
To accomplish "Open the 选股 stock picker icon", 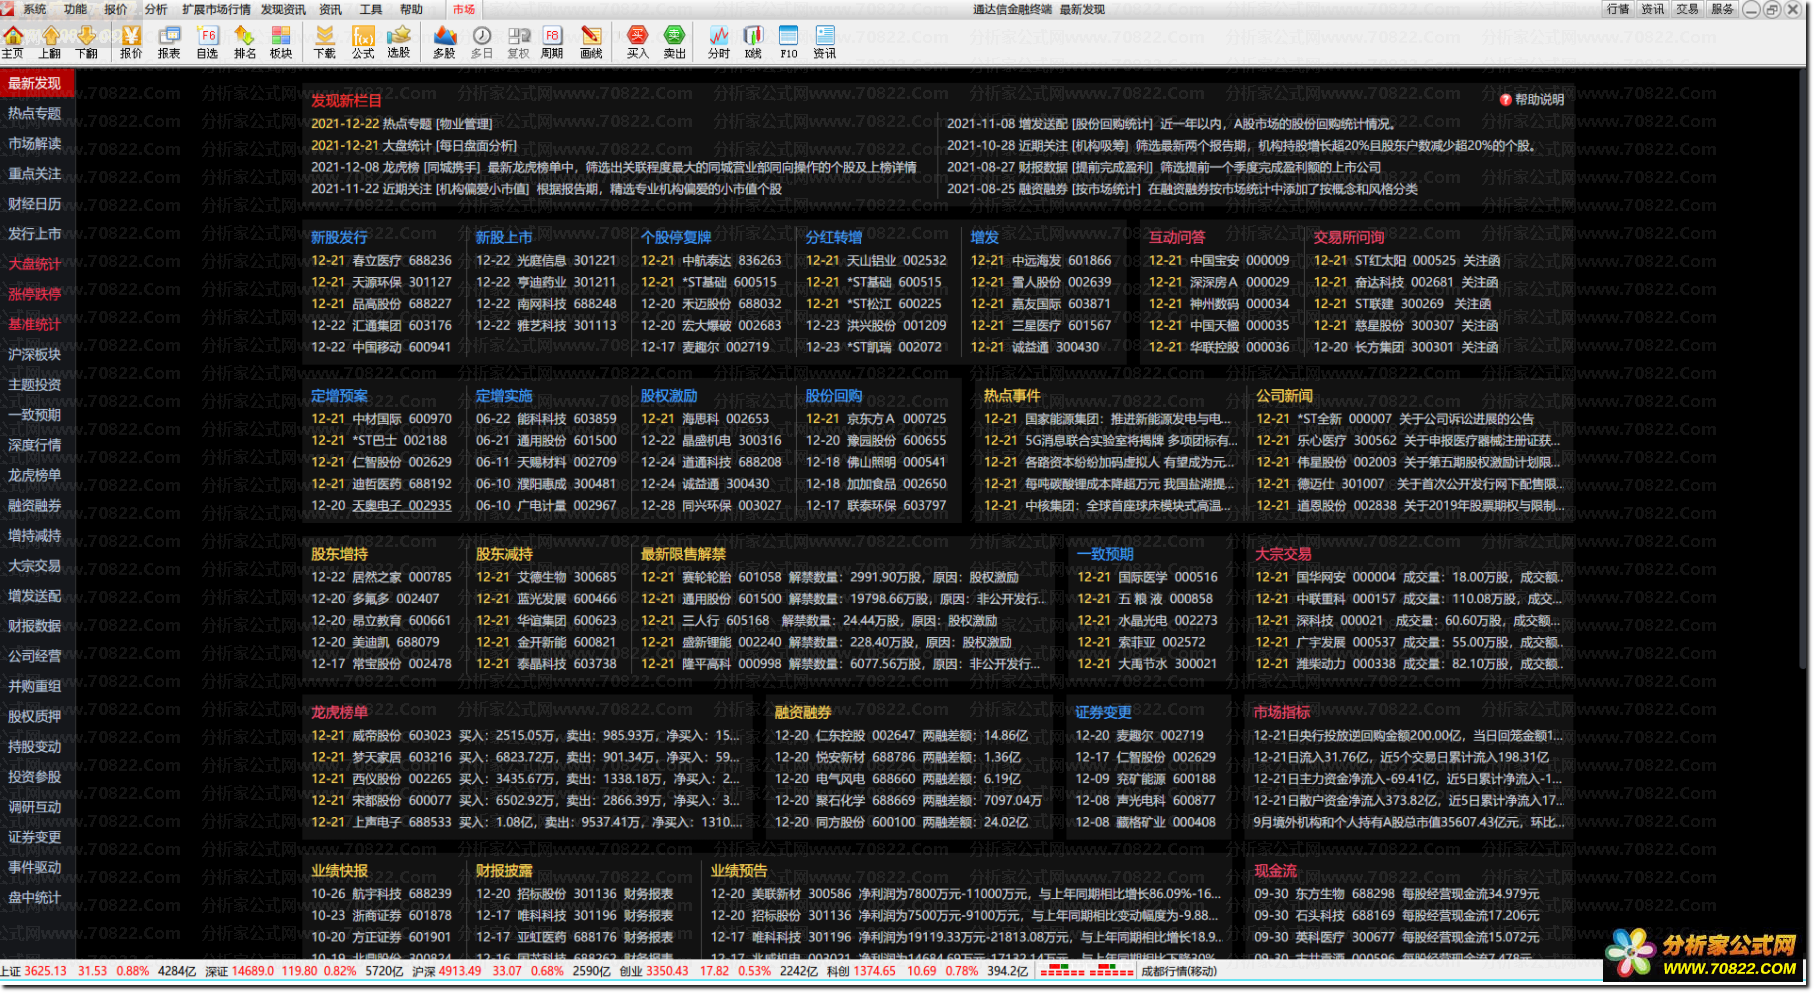I will point(399,42).
